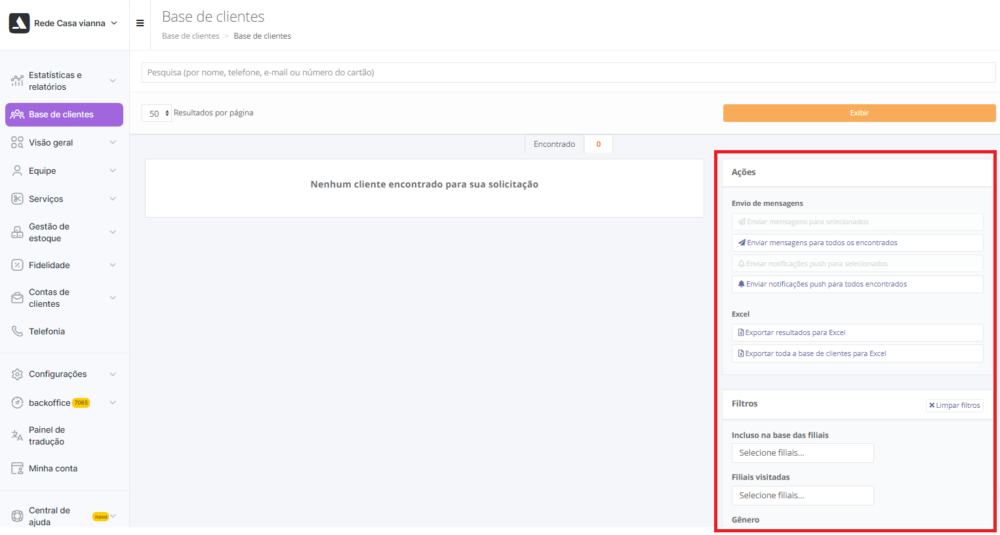This screenshot has height=535, width=1000.
Task: Open Base de clientes menu item
Action: pos(64,115)
